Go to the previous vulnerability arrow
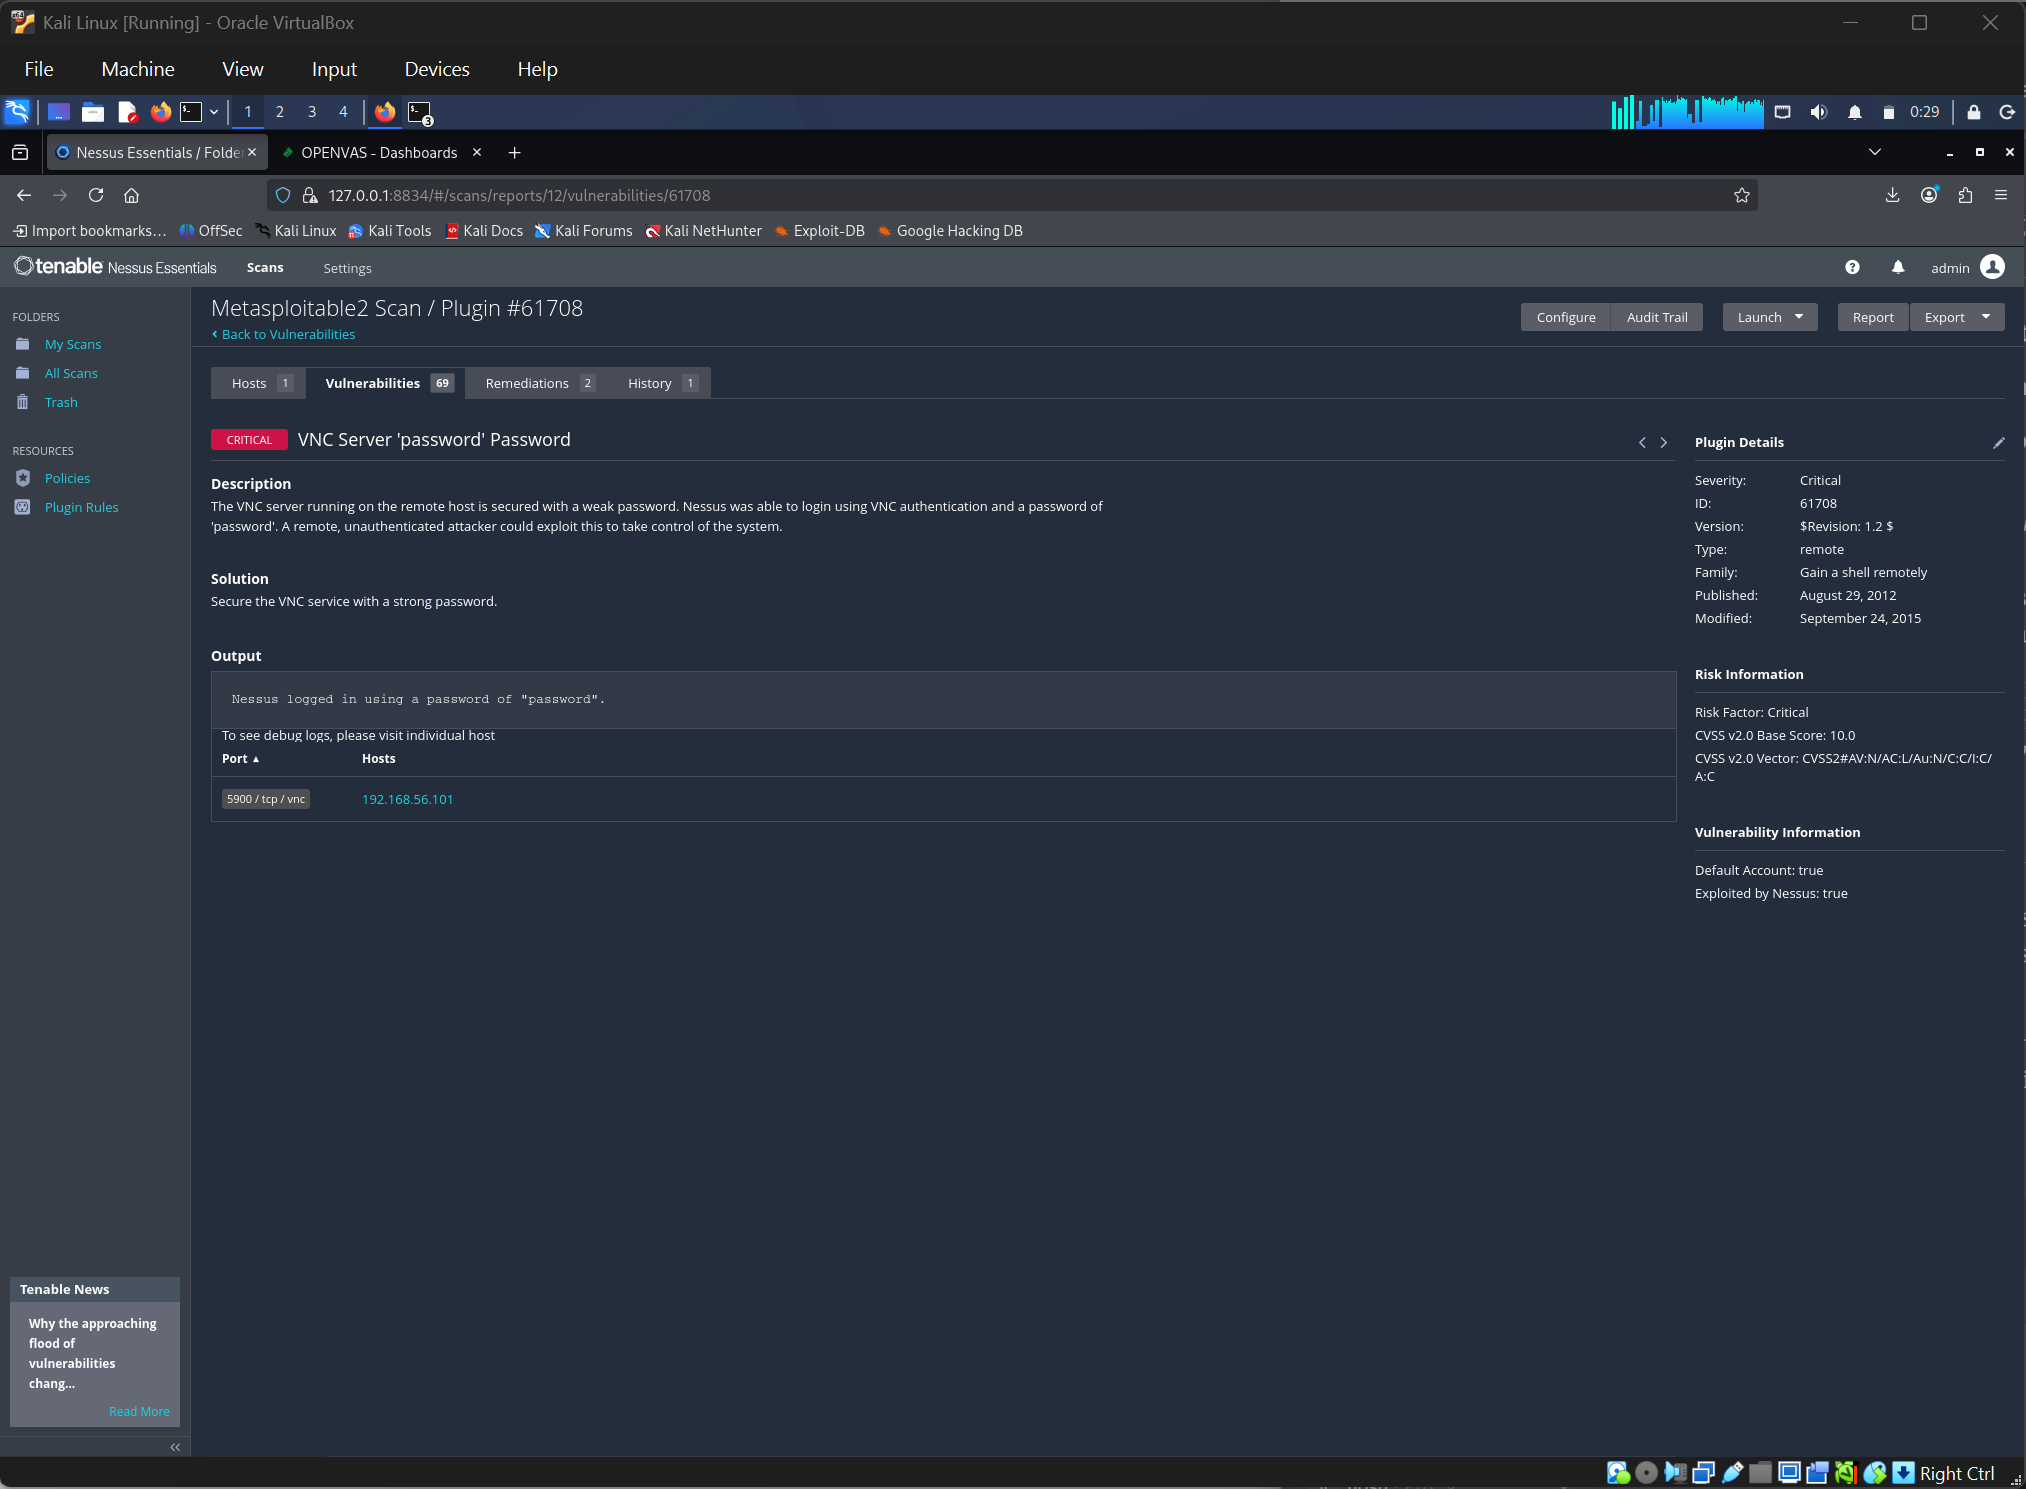This screenshot has height=1489, width=2026. click(x=1642, y=442)
